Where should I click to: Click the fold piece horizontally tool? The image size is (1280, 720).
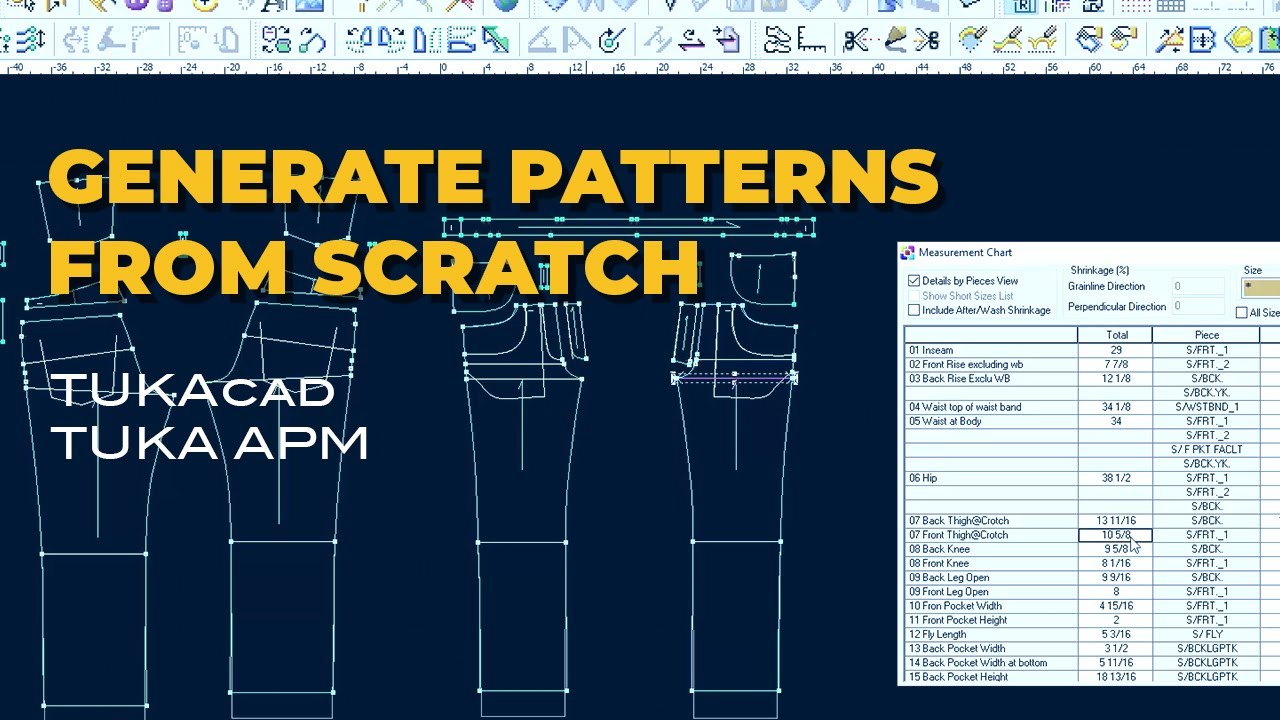click(461, 40)
